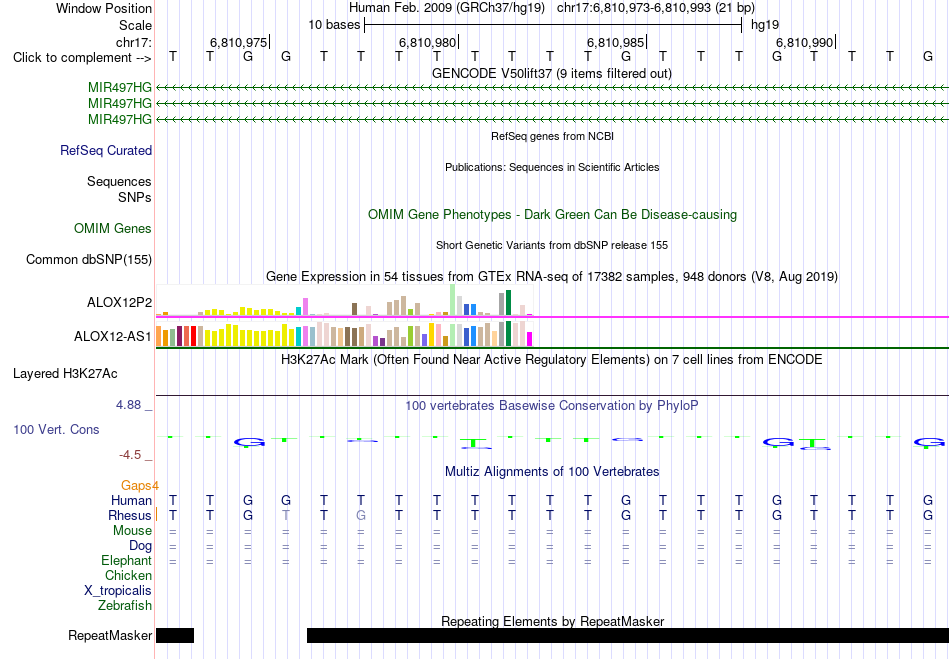The image size is (950, 659).
Task: Click the OMIM Gene Phenotypes title
Action: tap(552, 214)
